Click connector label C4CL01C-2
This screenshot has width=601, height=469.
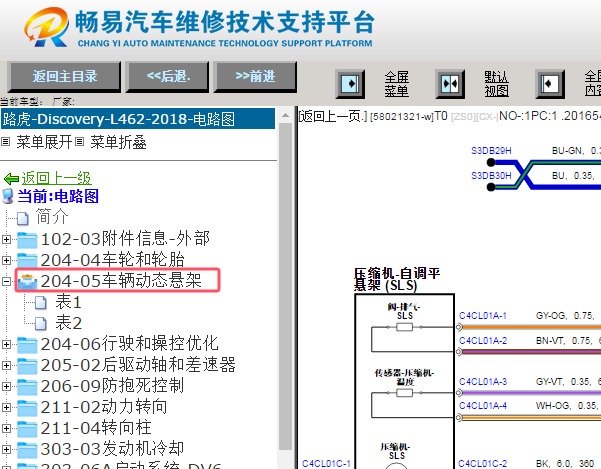point(483,463)
